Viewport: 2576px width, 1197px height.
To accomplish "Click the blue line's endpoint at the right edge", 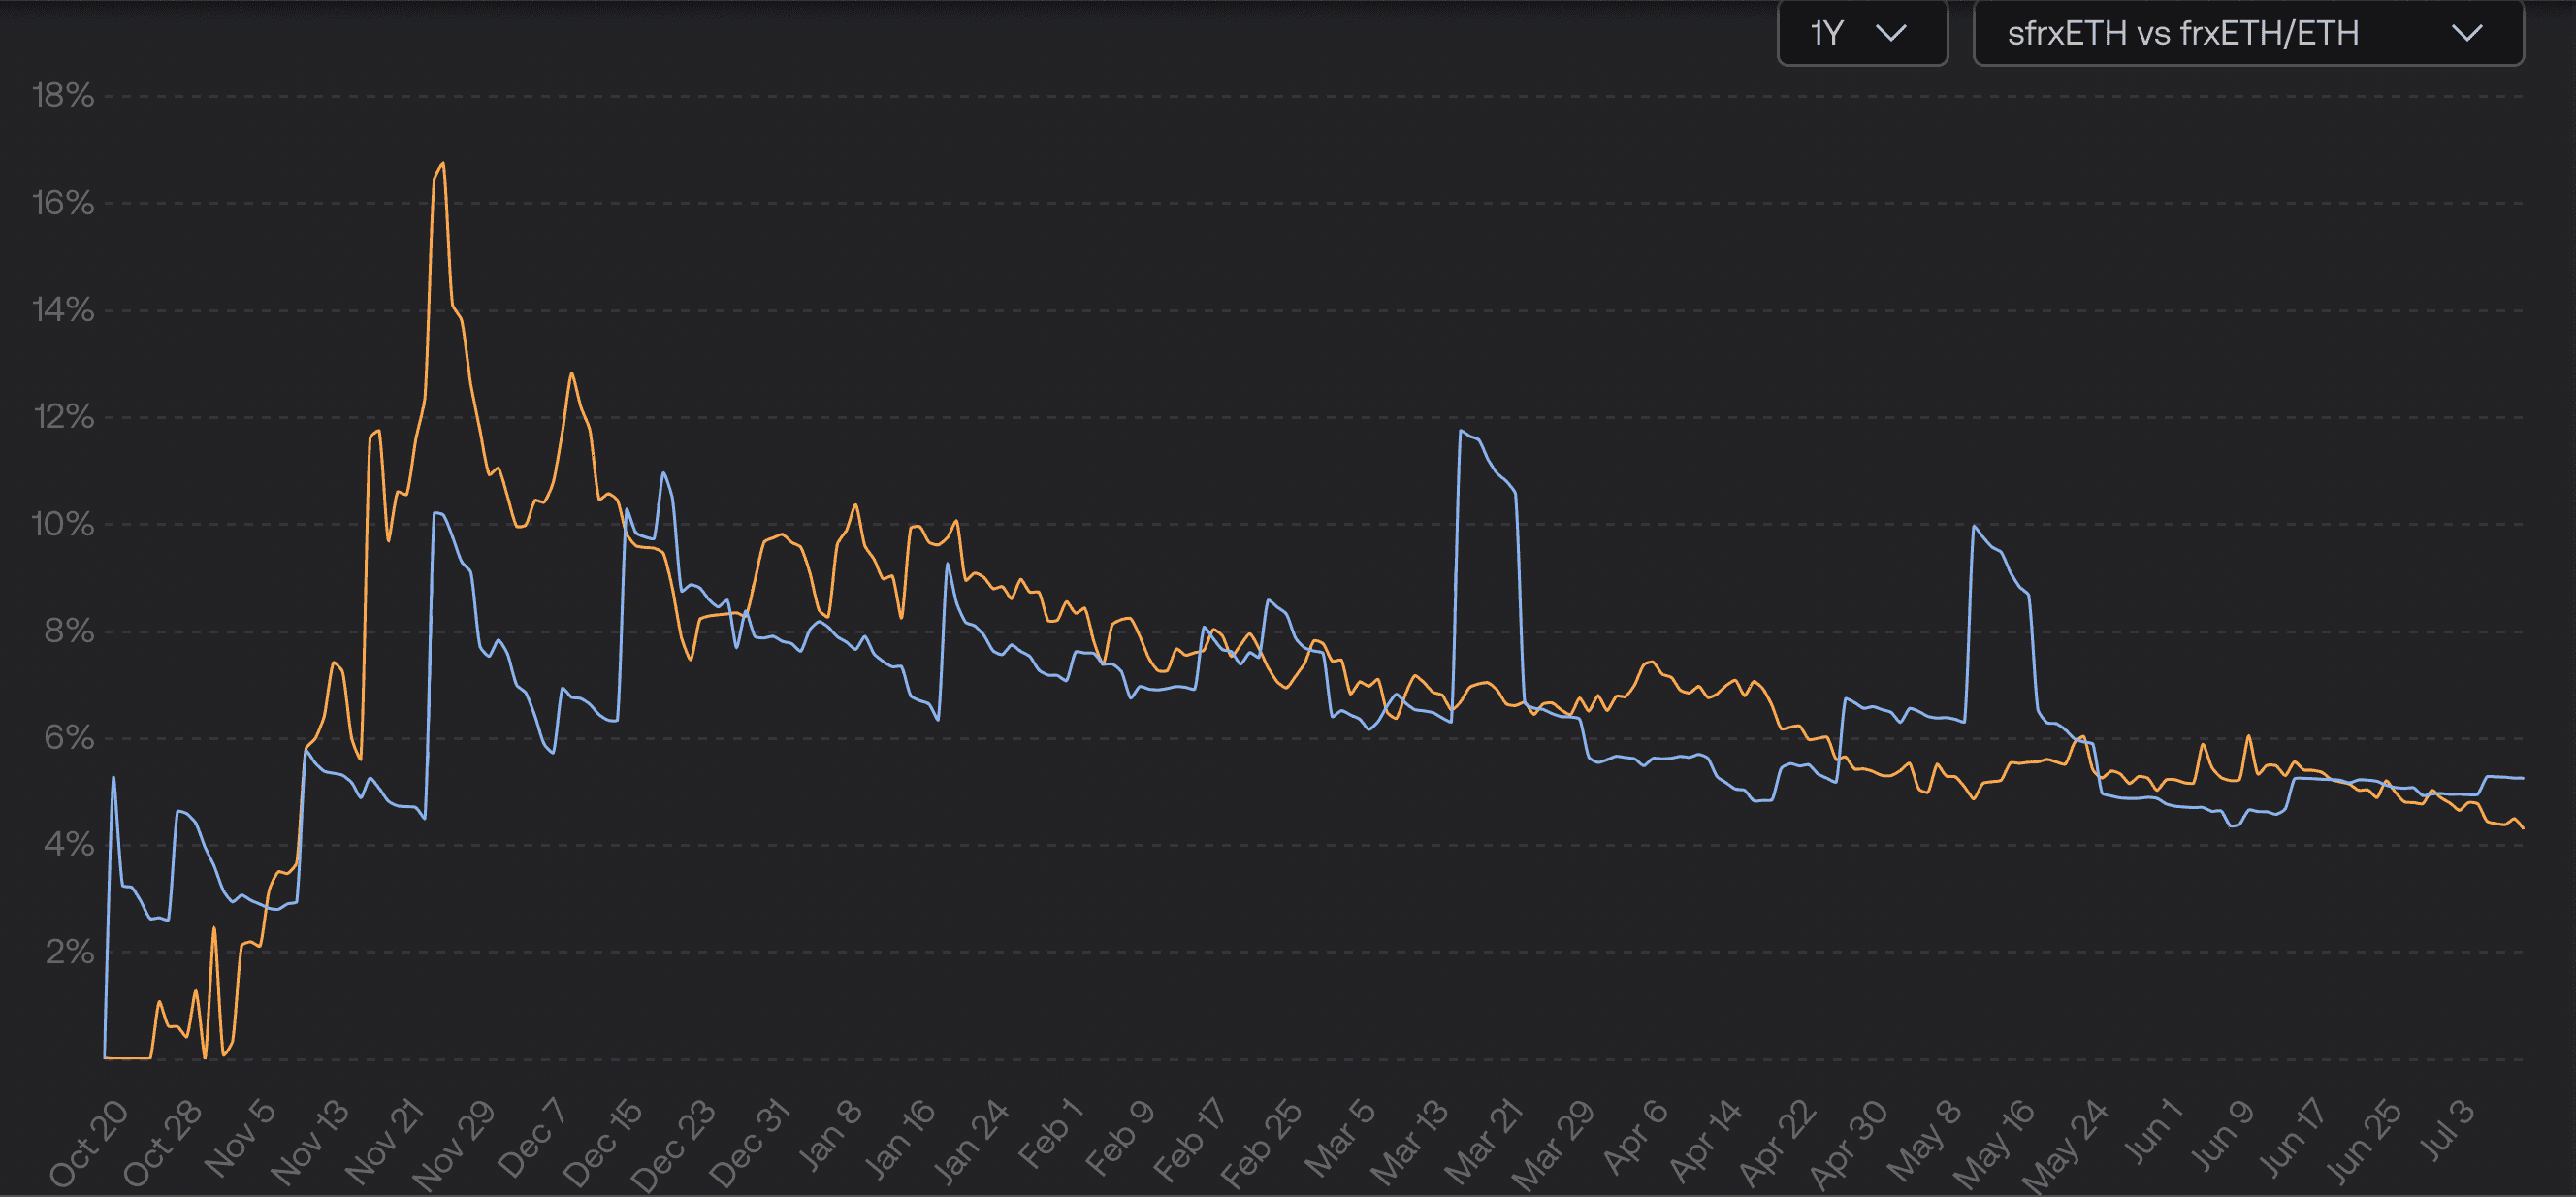I will (x=2521, y=778).
